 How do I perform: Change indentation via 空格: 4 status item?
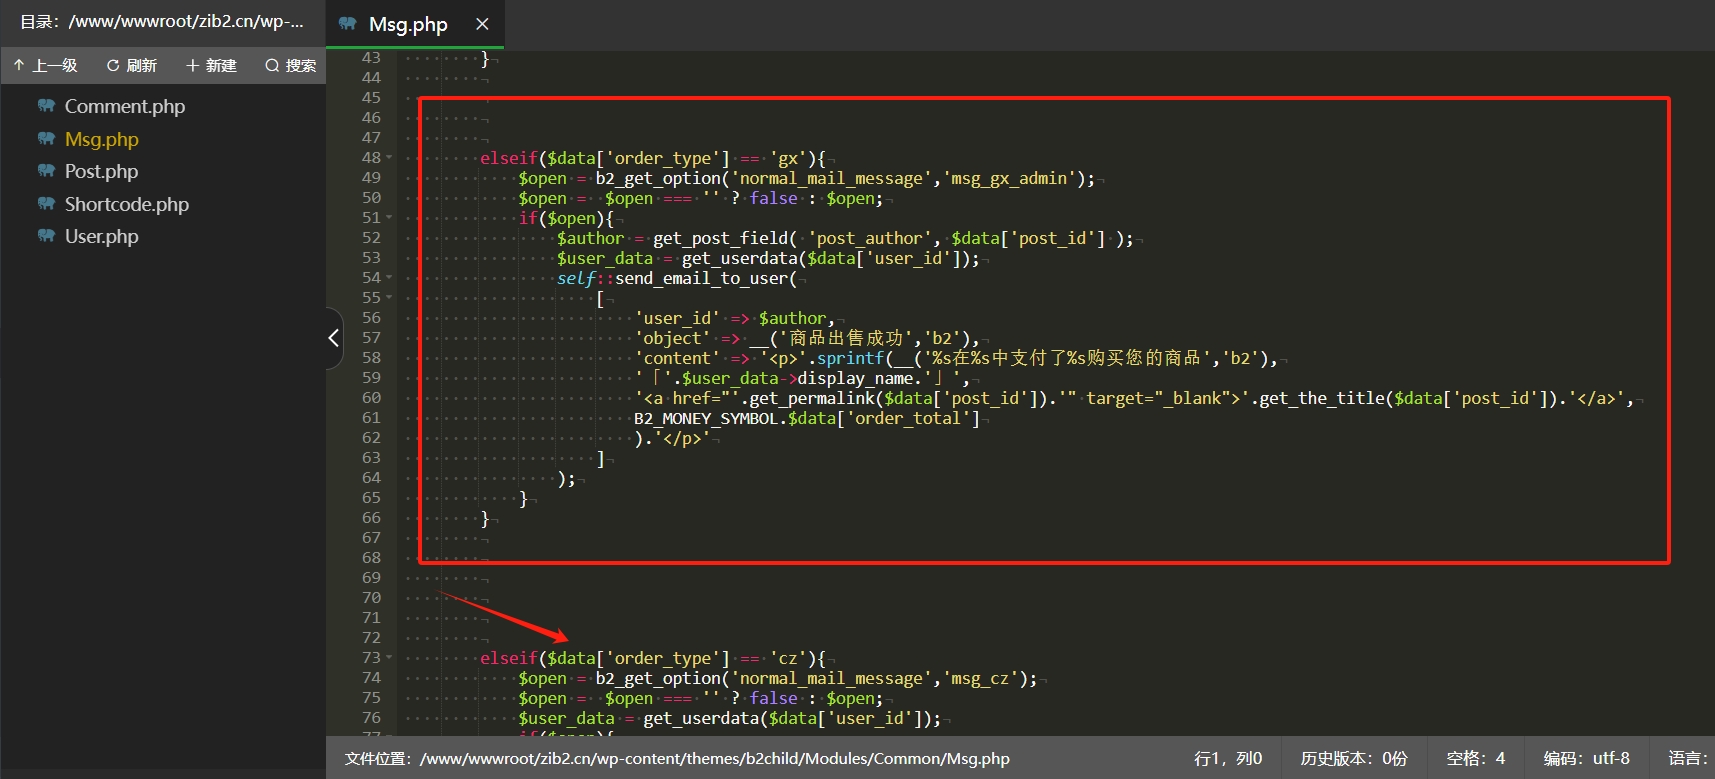coord(1475,758)
